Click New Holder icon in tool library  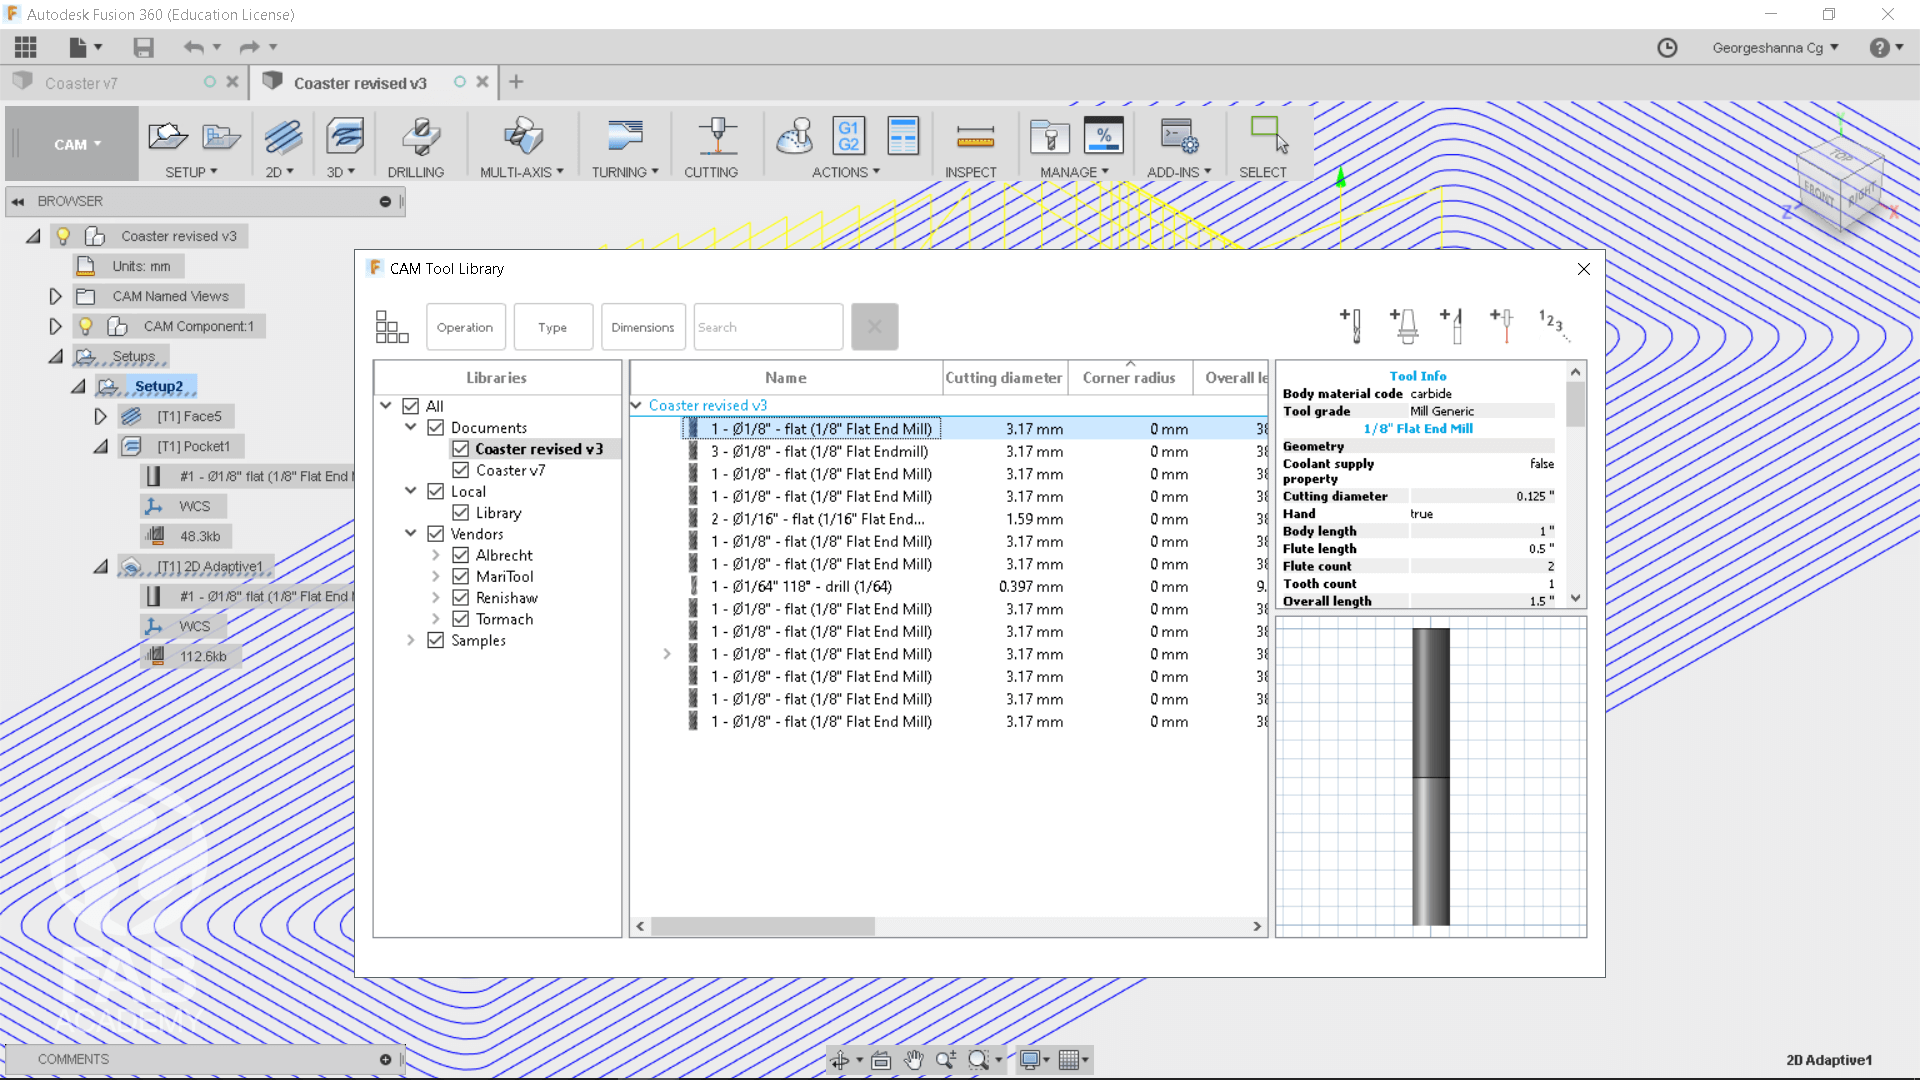[1403, 326]
